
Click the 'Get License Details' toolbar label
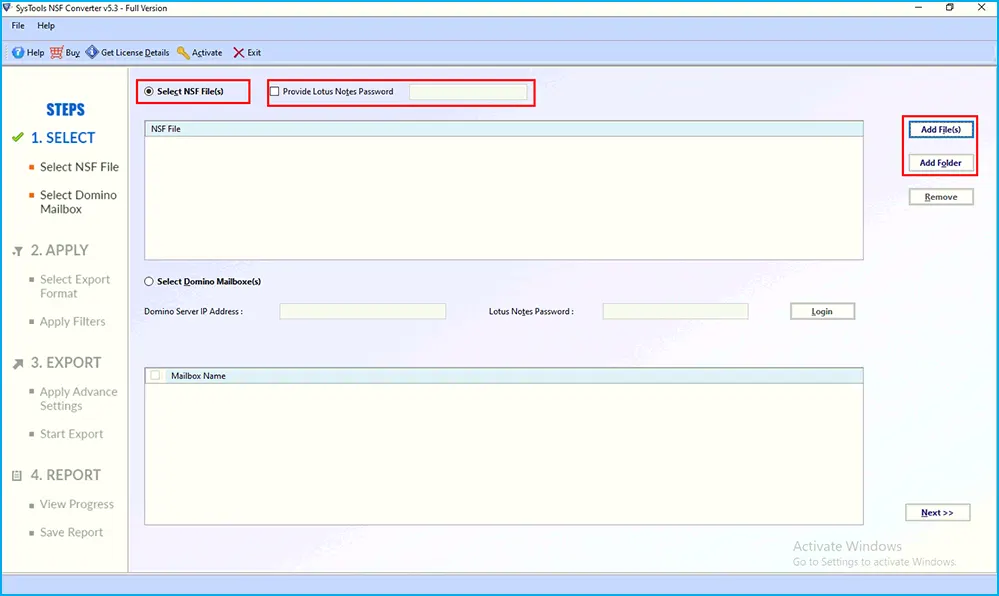[135, 52]
